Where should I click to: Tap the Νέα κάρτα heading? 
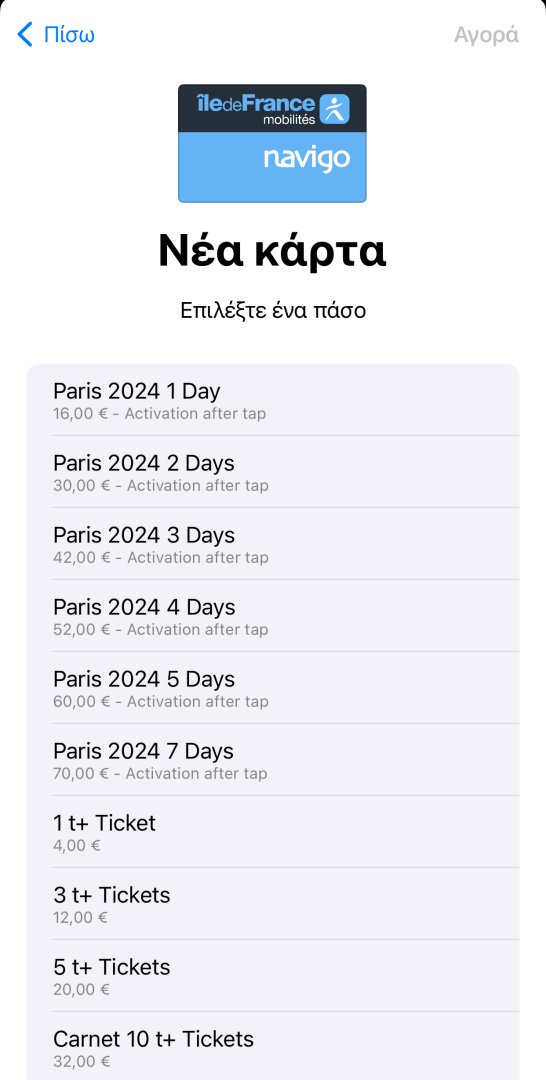click(272, 252)
